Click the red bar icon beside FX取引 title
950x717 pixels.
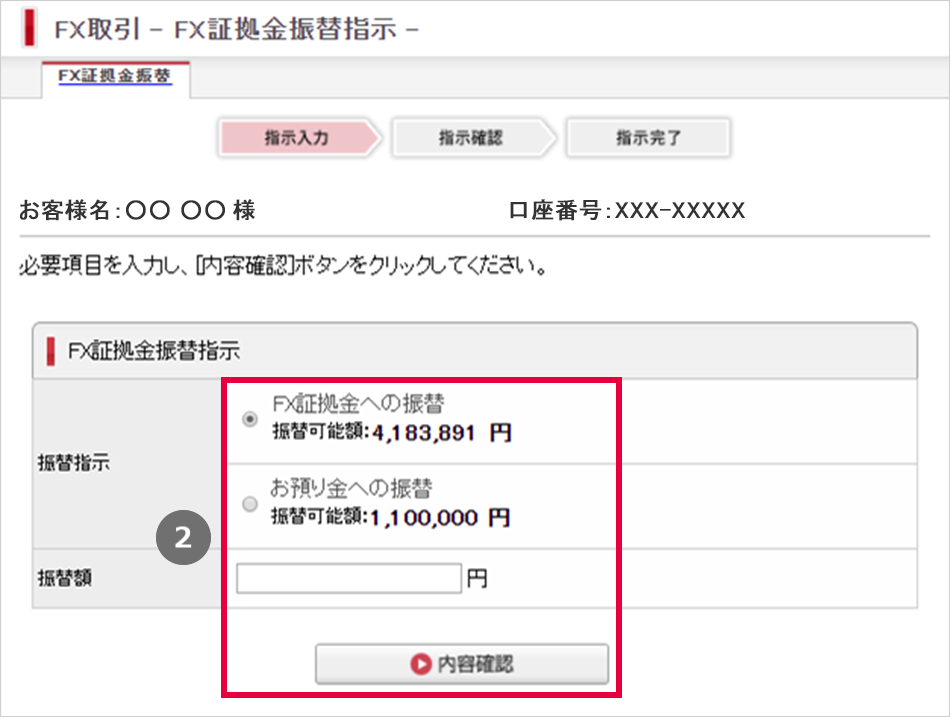pyautogui.click(x=29, y=28)
